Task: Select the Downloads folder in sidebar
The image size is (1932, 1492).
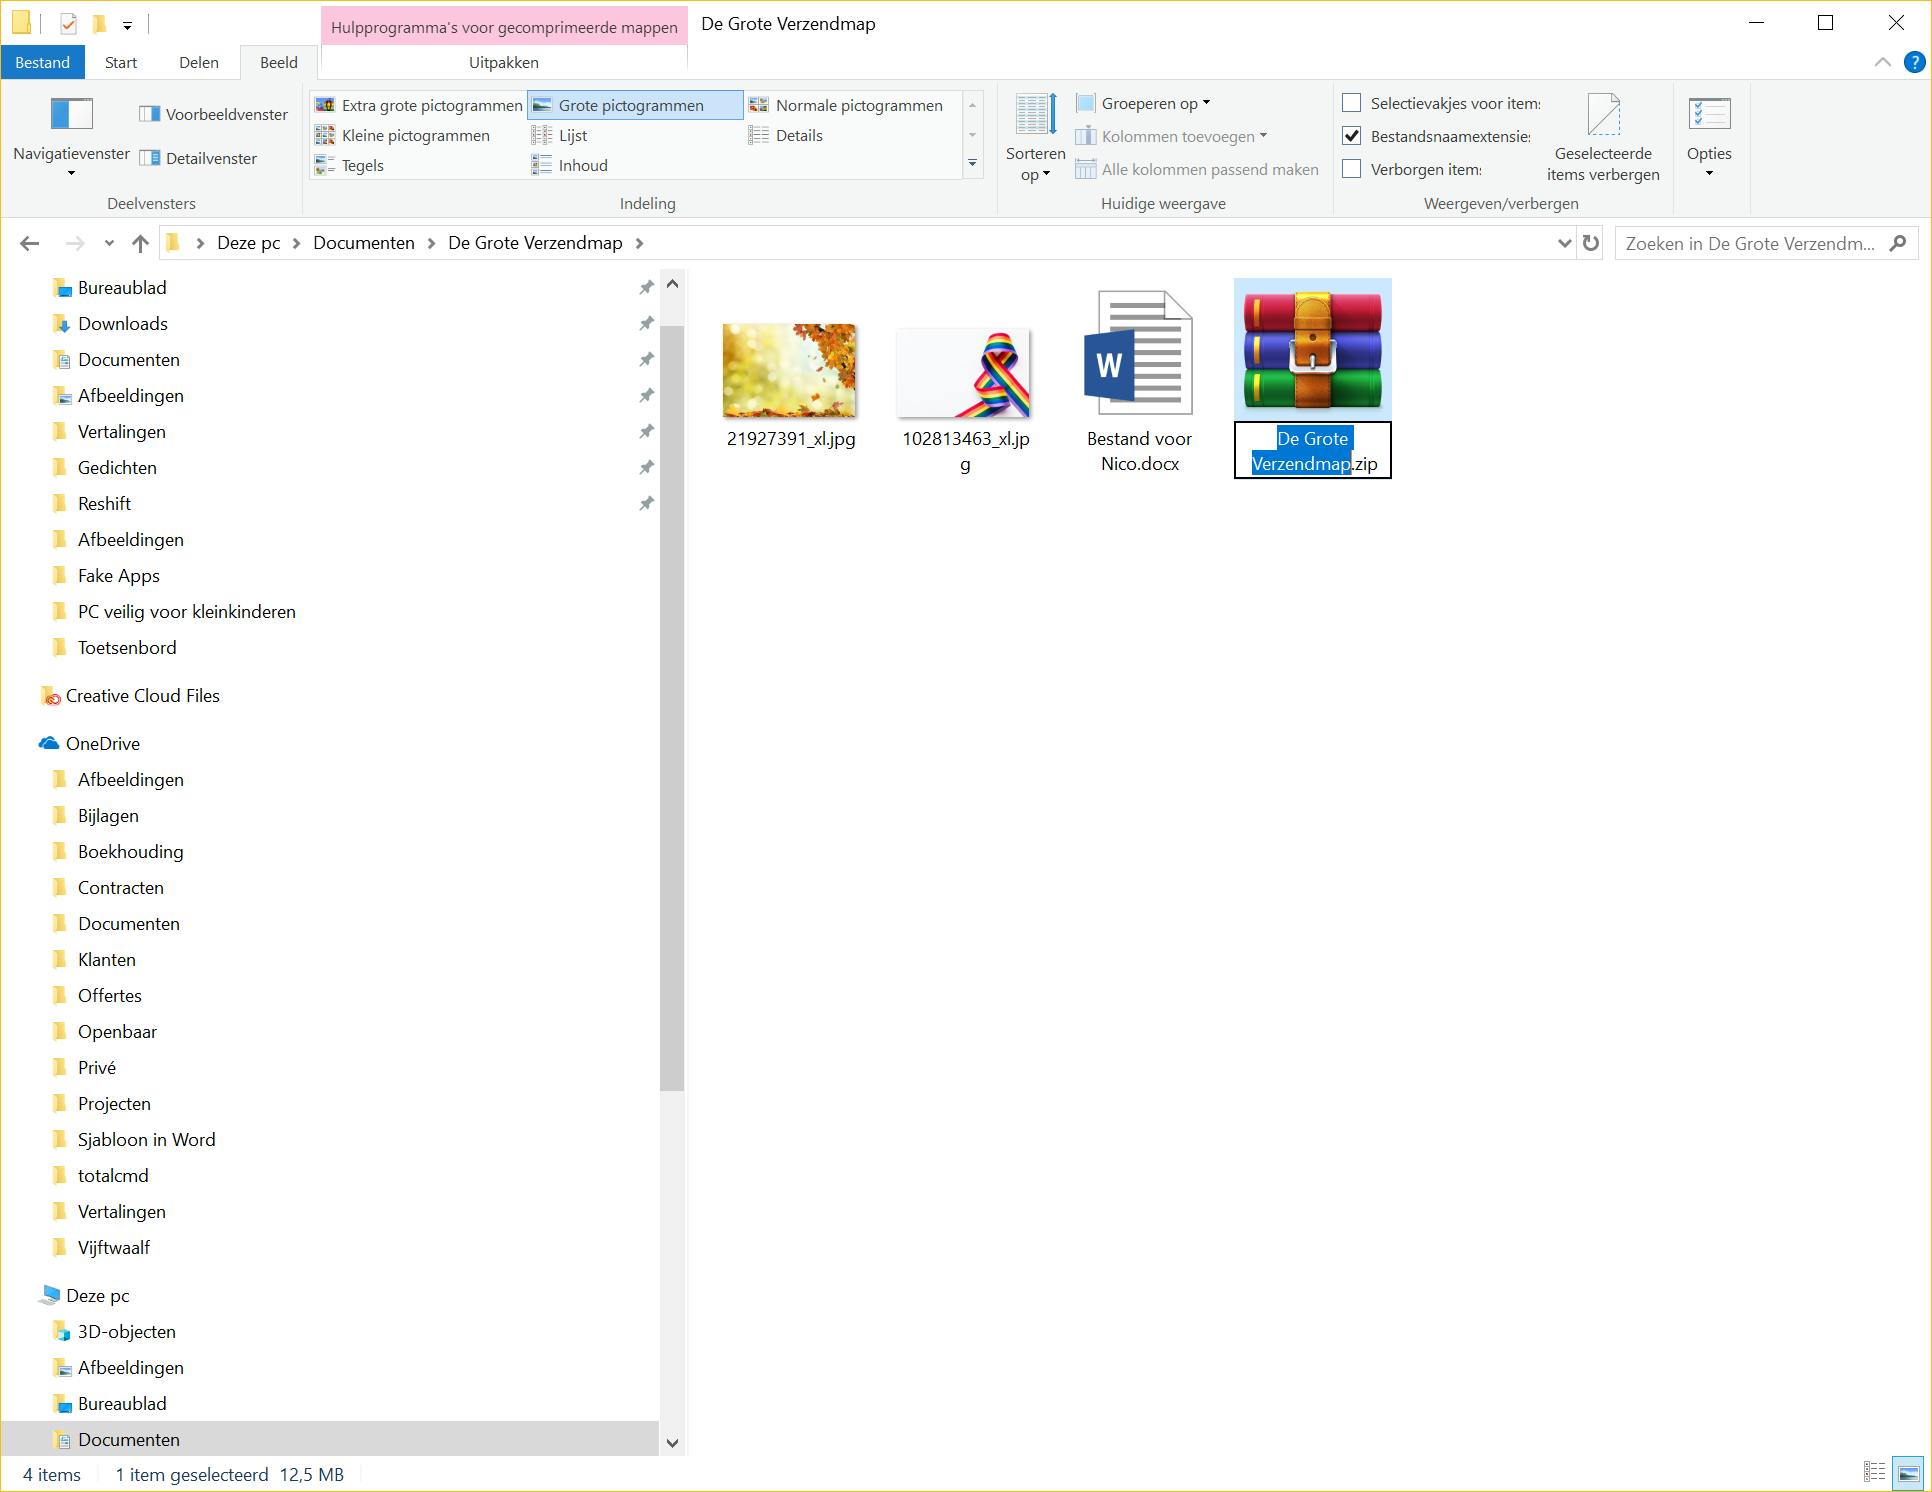Action: point(122,323)
